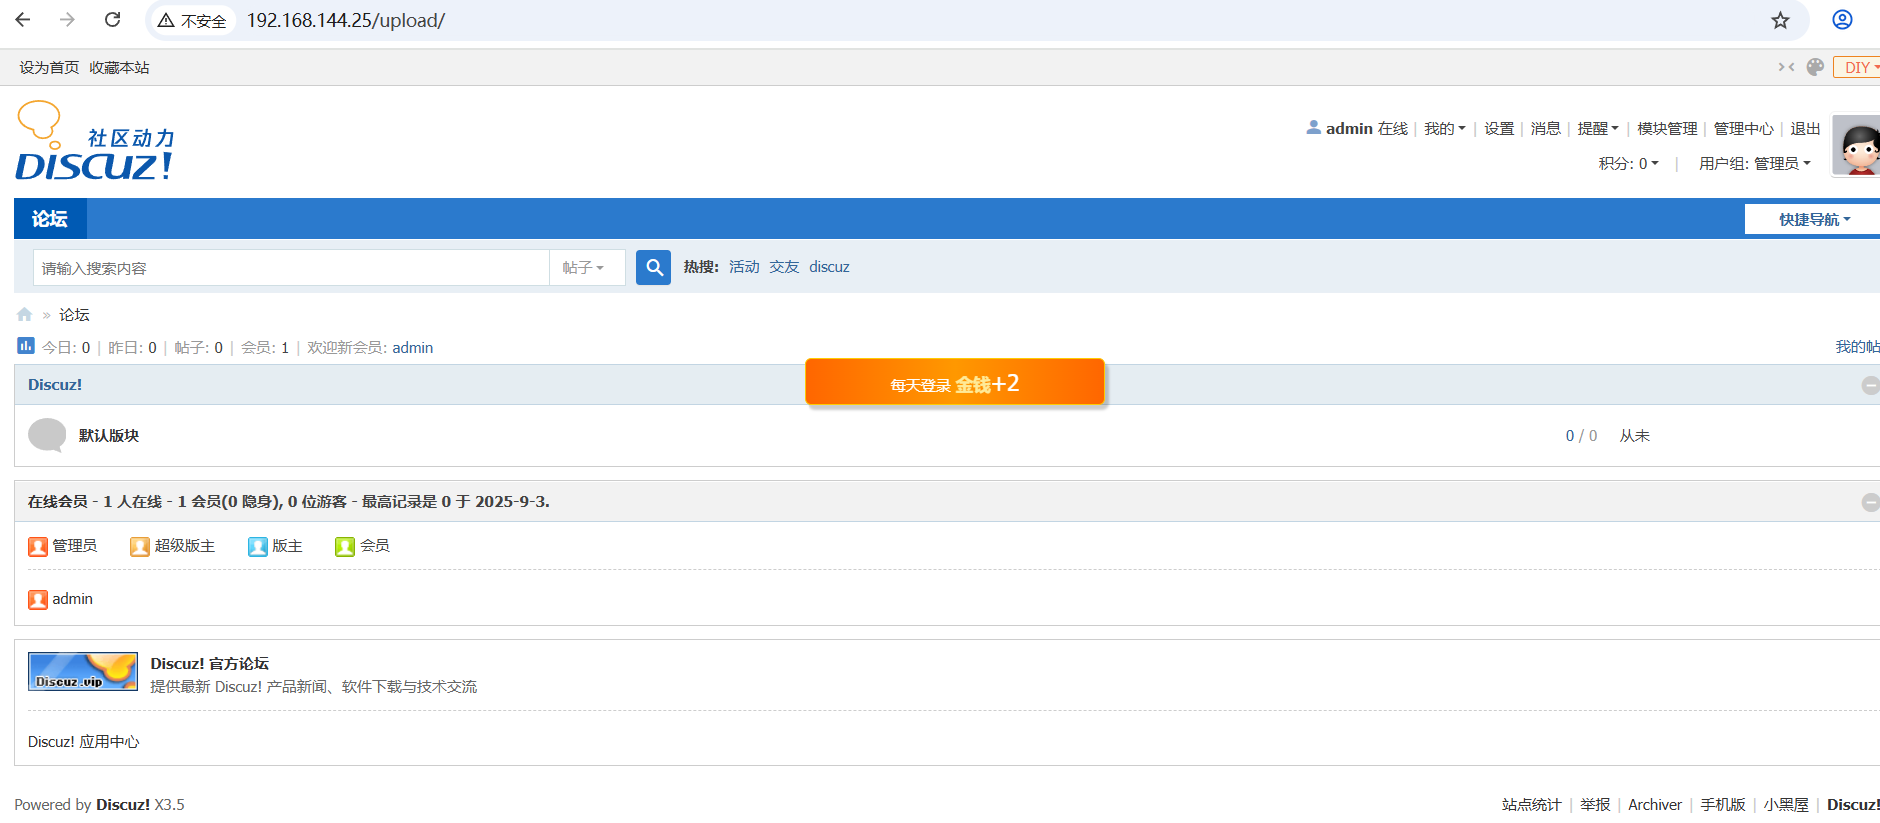Click the admin user avatar image

point(1856,146)
